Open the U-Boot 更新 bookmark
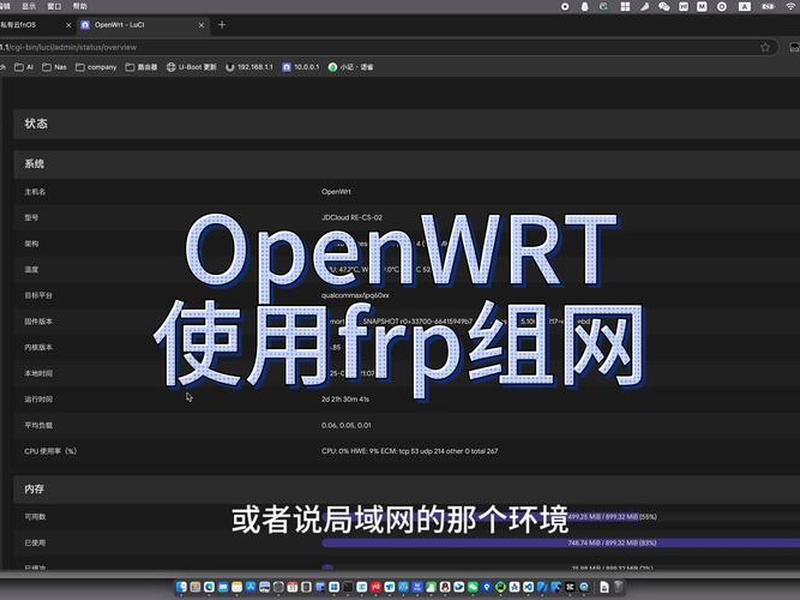Viewport: 800px width, 600px height. click(191, 67)
